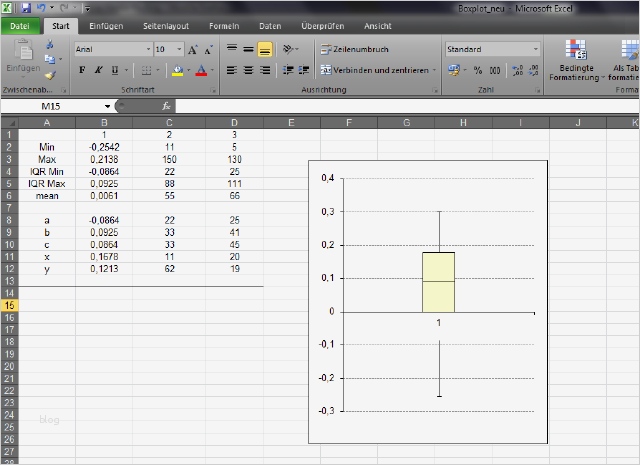Click the format painter brush icon
Screen dimensions: 640x465
[49, 76]
